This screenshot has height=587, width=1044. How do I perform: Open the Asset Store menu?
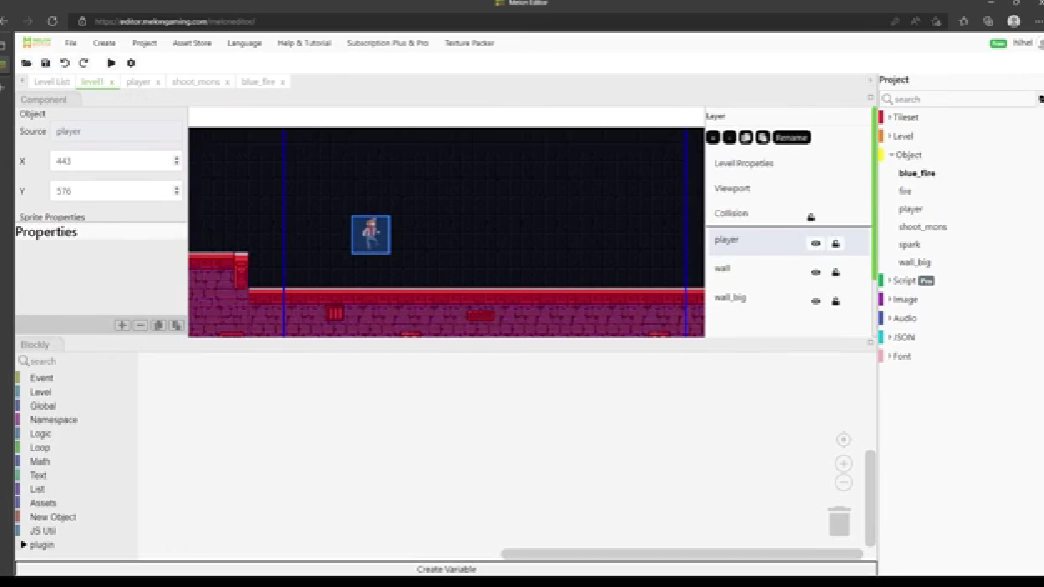coord(192,43)
